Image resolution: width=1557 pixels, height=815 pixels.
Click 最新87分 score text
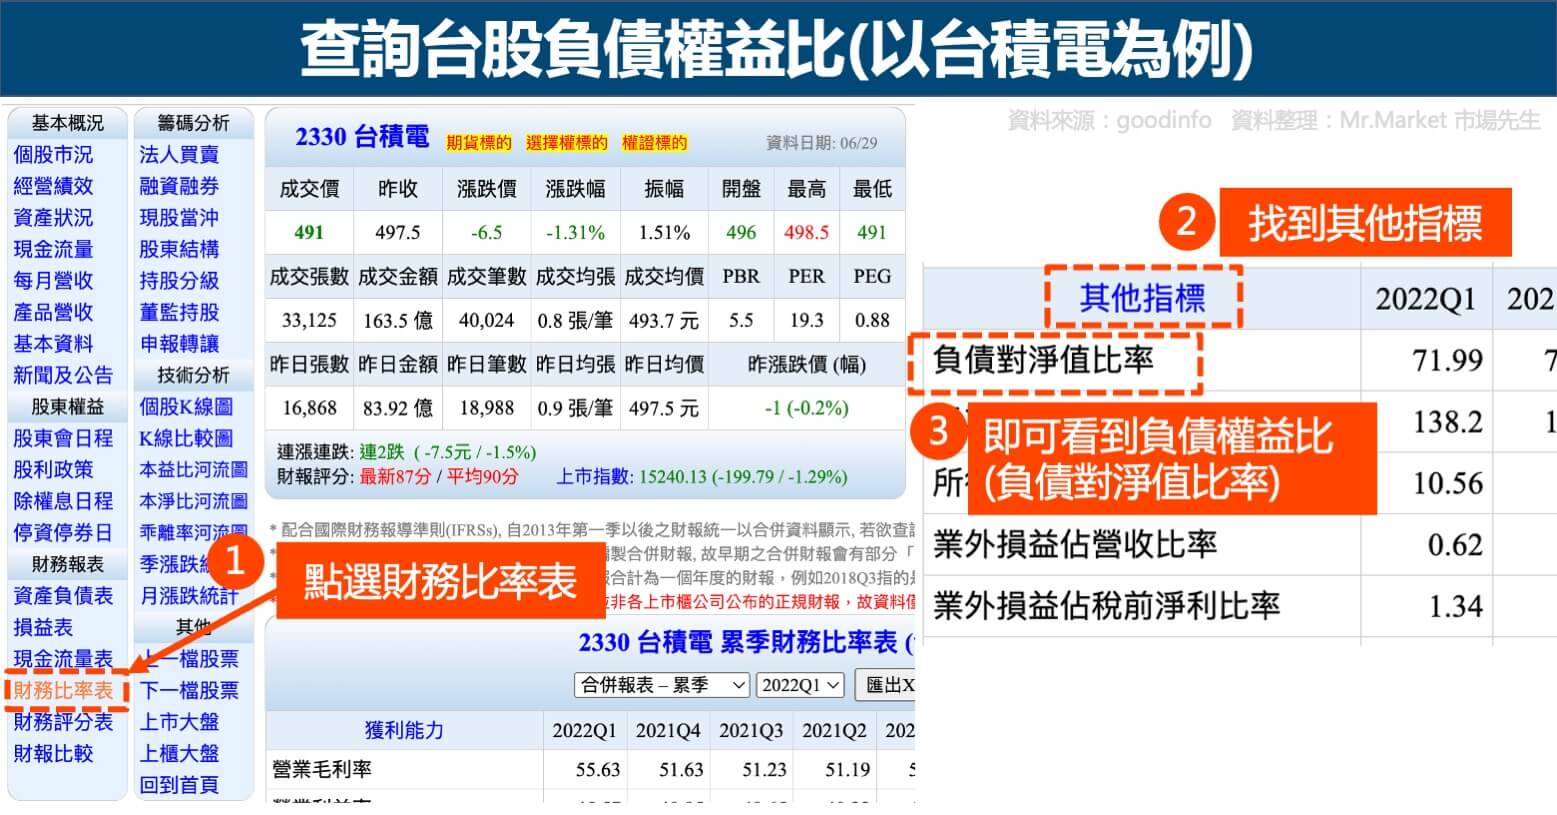click(395, 476)
